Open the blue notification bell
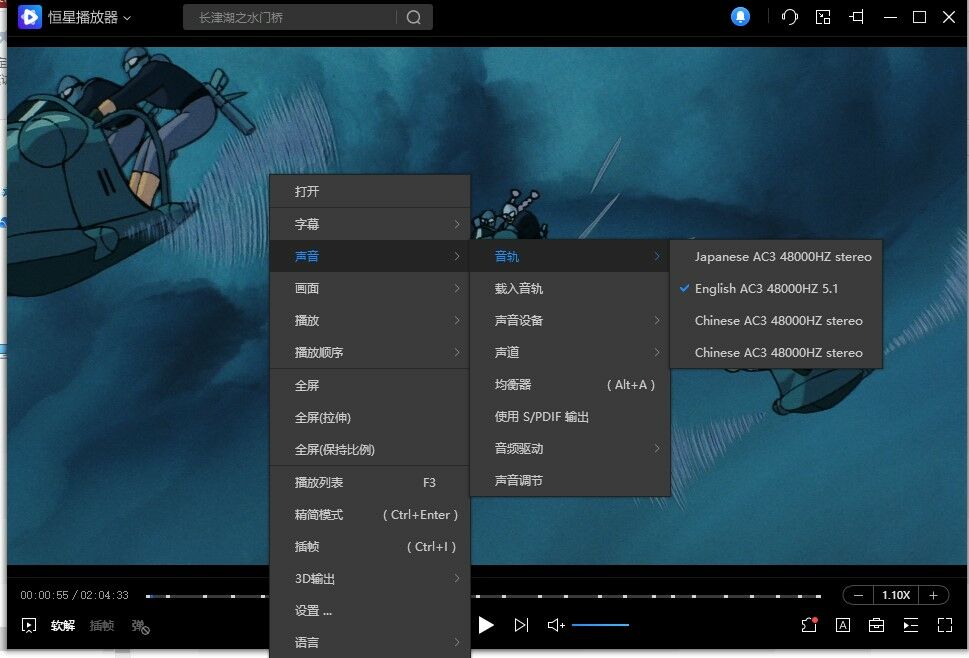The height and width of the screenshot is (658, 969). point(740,17)
